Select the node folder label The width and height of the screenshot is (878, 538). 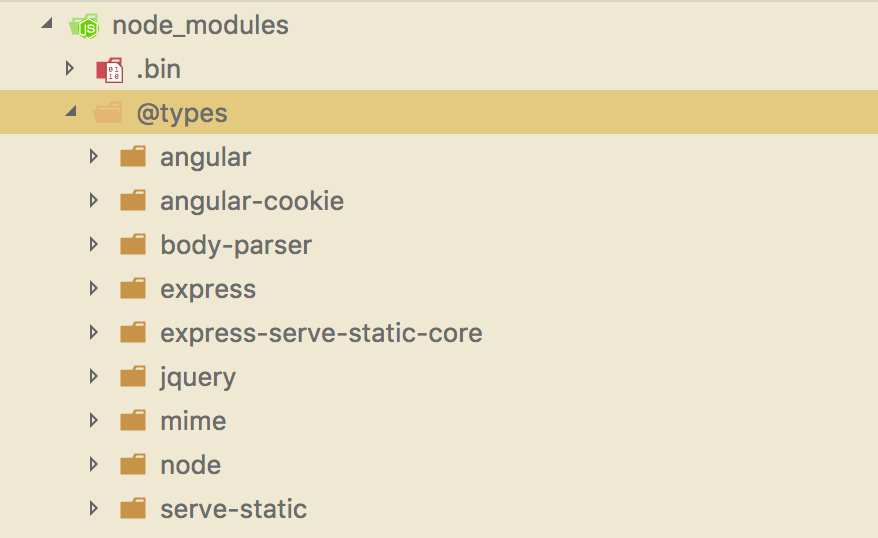click(190, 466)
